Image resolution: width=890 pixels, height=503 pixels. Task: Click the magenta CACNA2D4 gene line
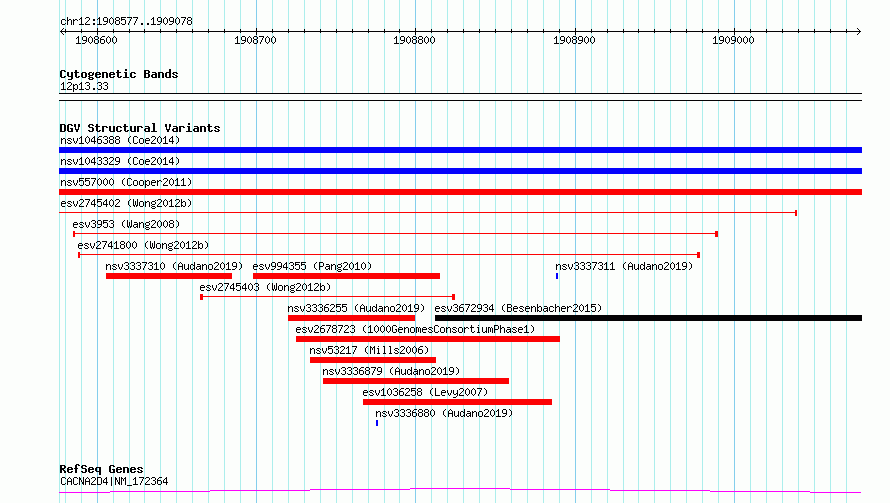tap(460, 491)
